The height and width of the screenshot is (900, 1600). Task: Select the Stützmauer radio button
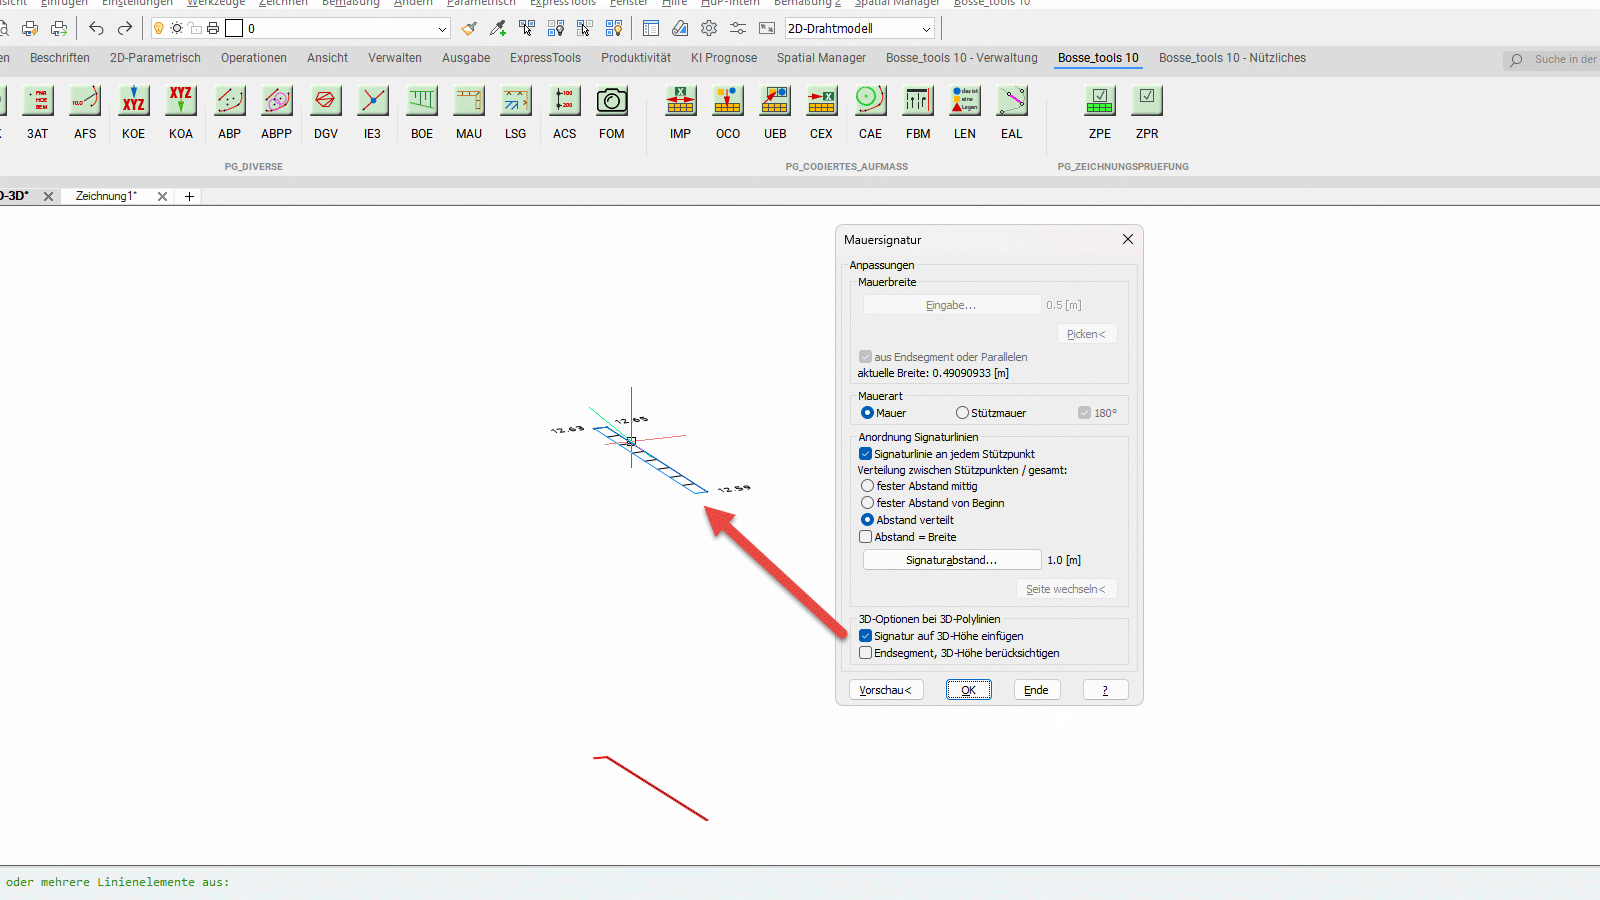click(962, 413)
